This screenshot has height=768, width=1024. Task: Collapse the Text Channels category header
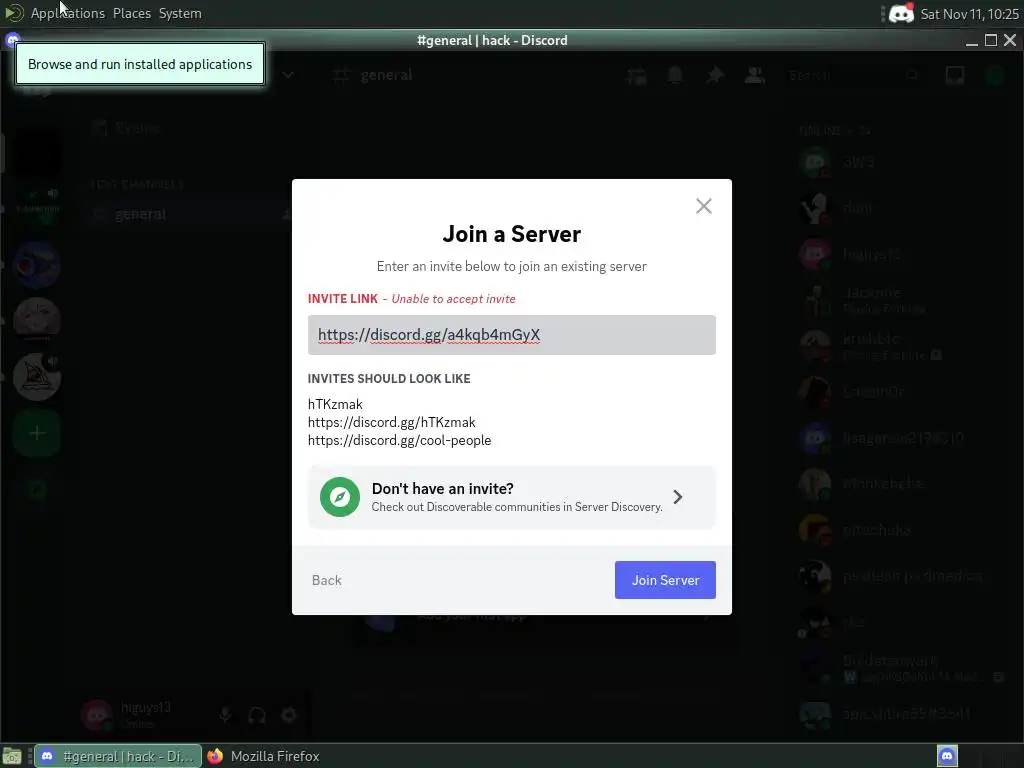(137, 185)
